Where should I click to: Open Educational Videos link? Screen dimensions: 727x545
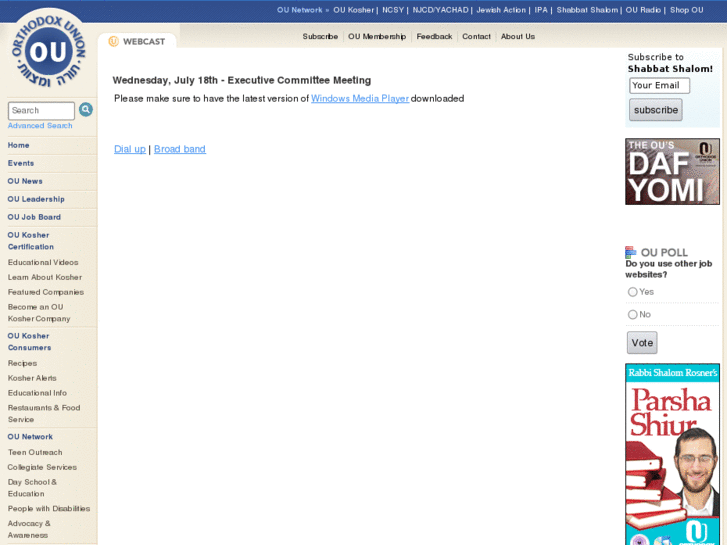point(43,263)
